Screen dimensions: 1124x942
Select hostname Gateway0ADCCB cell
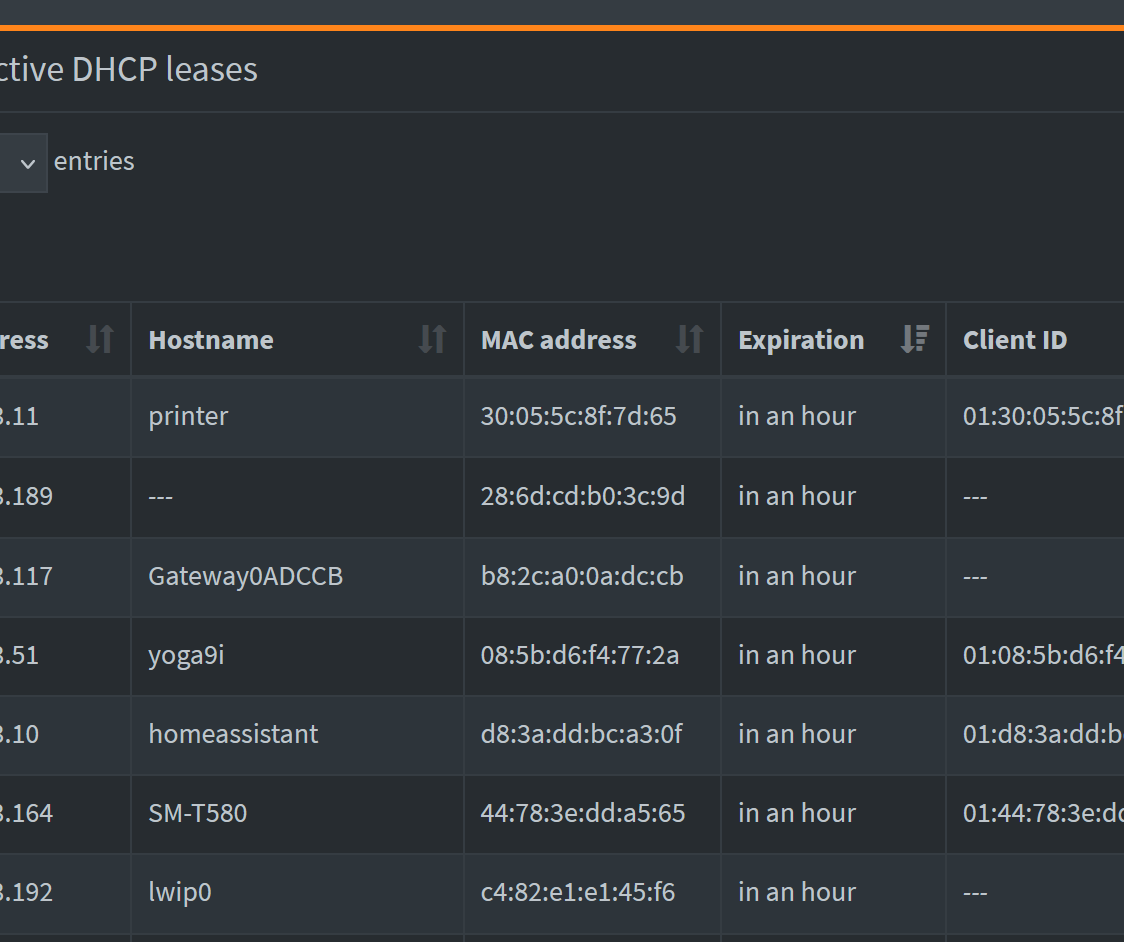point(297,576)
